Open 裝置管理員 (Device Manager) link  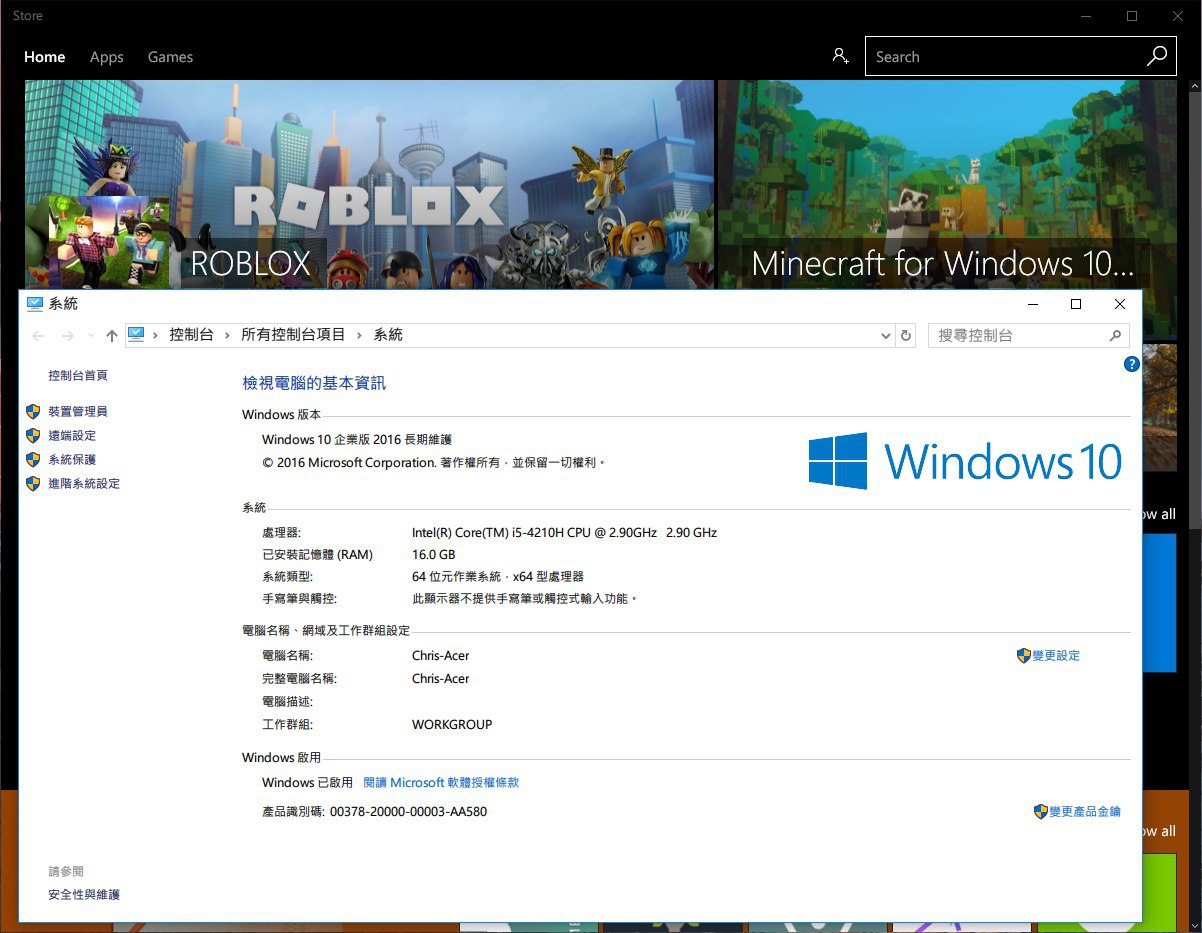coord(77,411)
